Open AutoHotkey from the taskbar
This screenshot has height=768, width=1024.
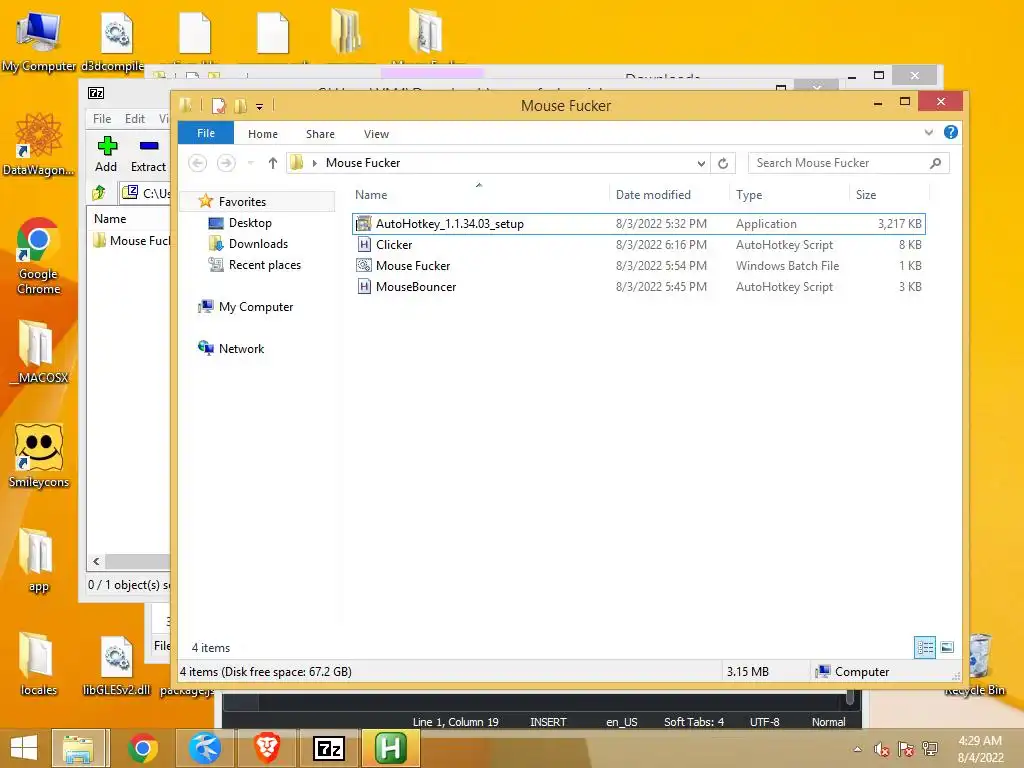click(391, 748)
